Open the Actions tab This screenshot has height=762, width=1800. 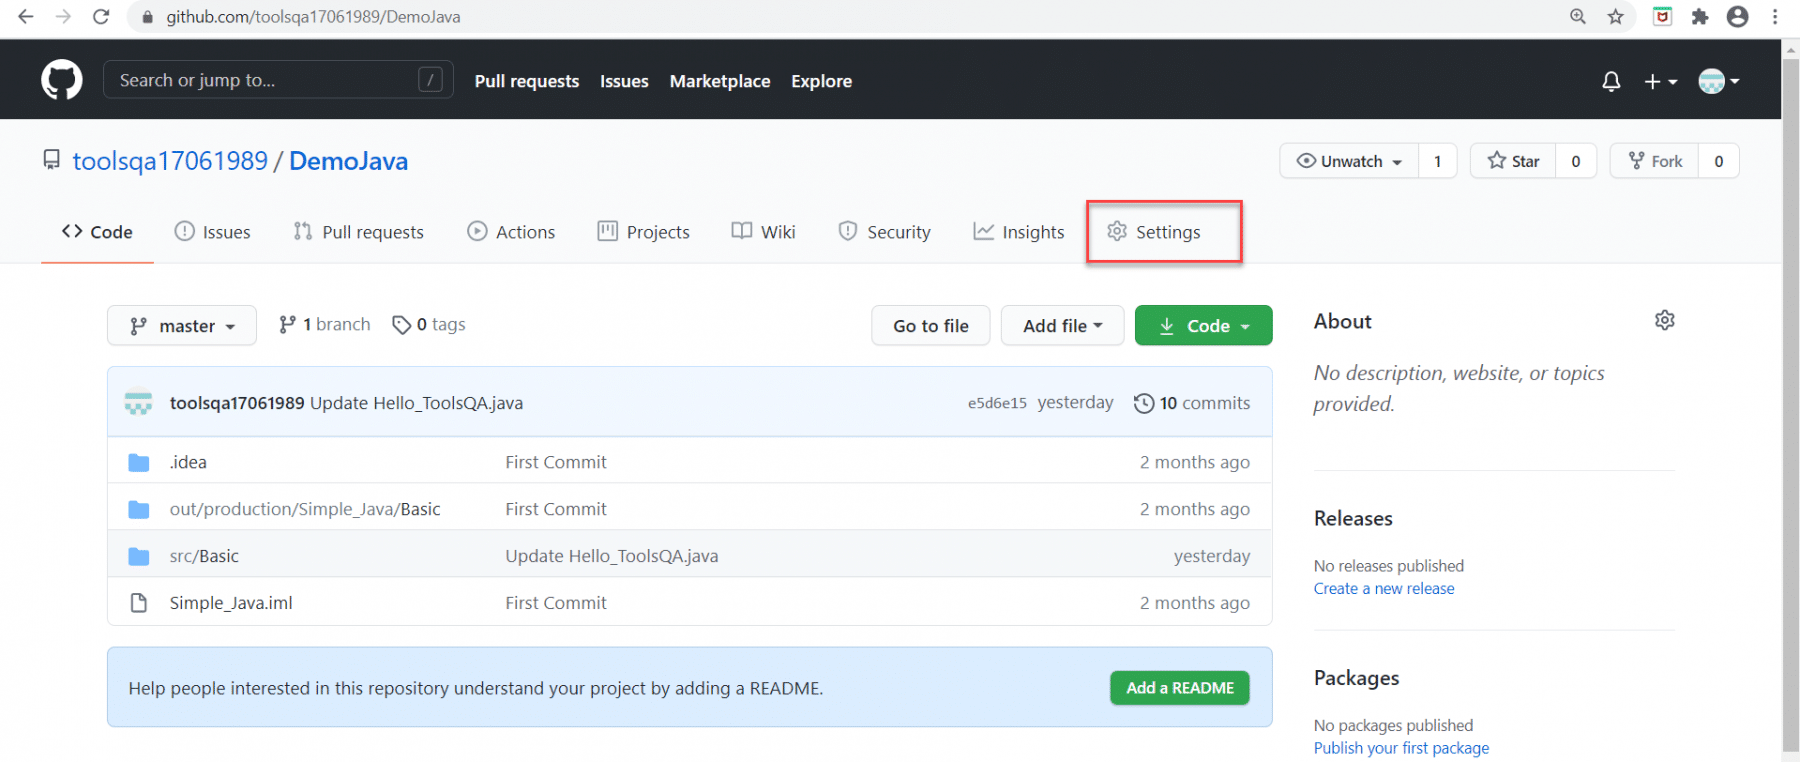(x=511, y=232)
